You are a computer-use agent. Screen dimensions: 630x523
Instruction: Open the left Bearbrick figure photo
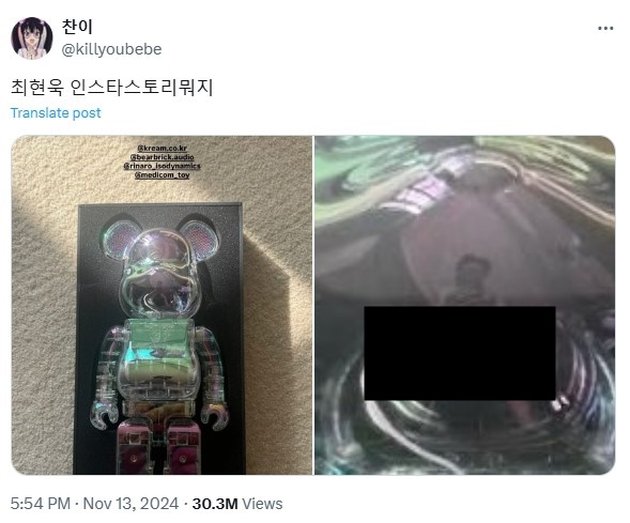(162, 305)
